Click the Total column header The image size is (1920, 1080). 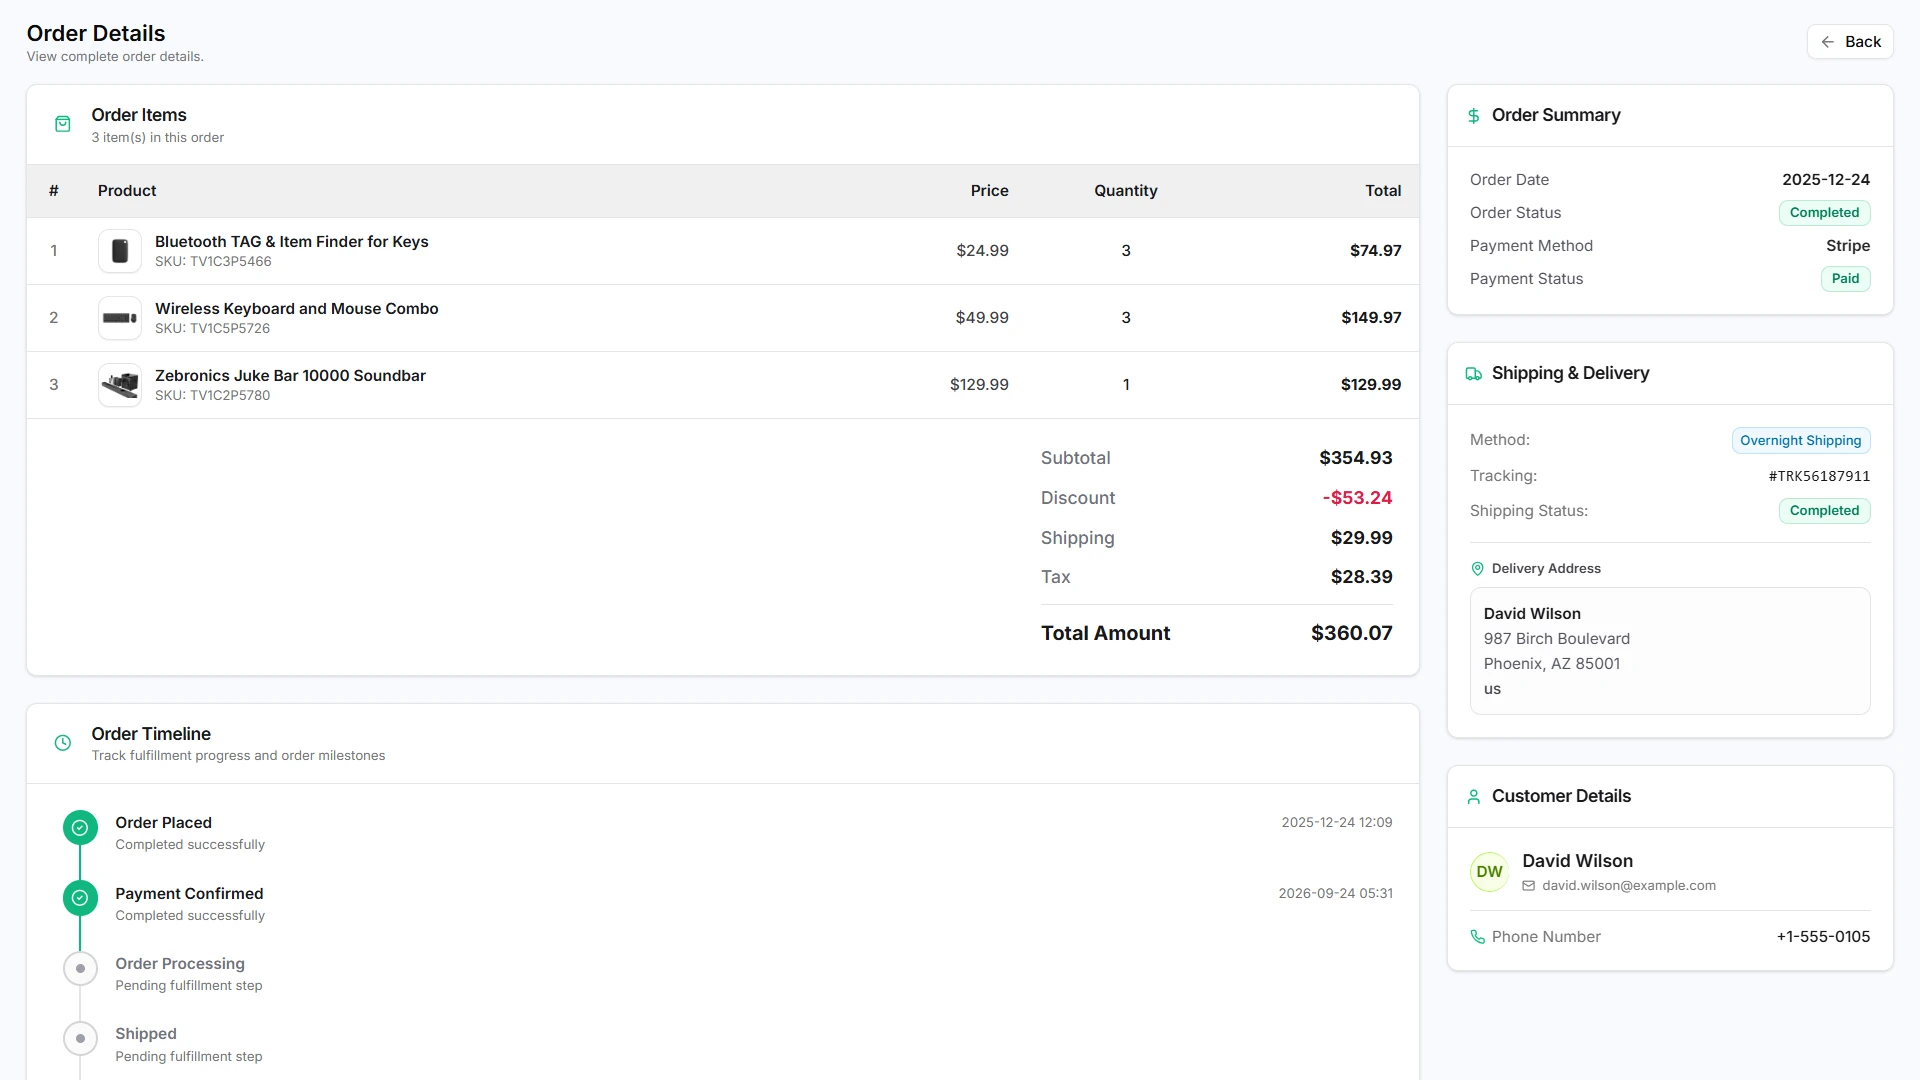[1383, 191]
